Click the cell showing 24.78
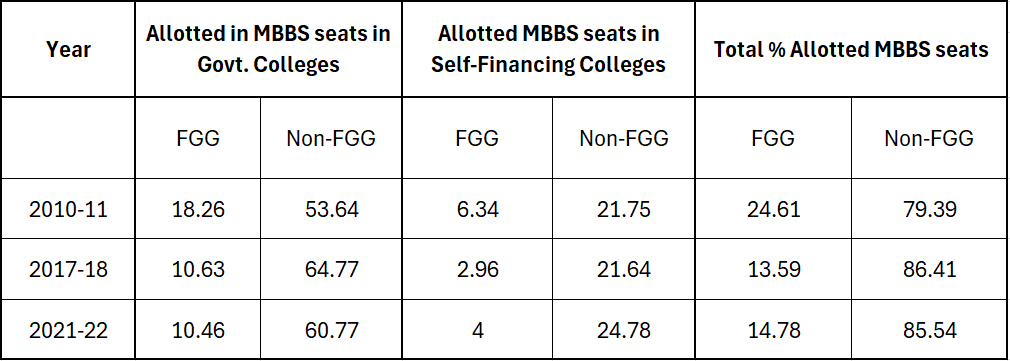The image size is (1010, 361). tap(624, 329)
